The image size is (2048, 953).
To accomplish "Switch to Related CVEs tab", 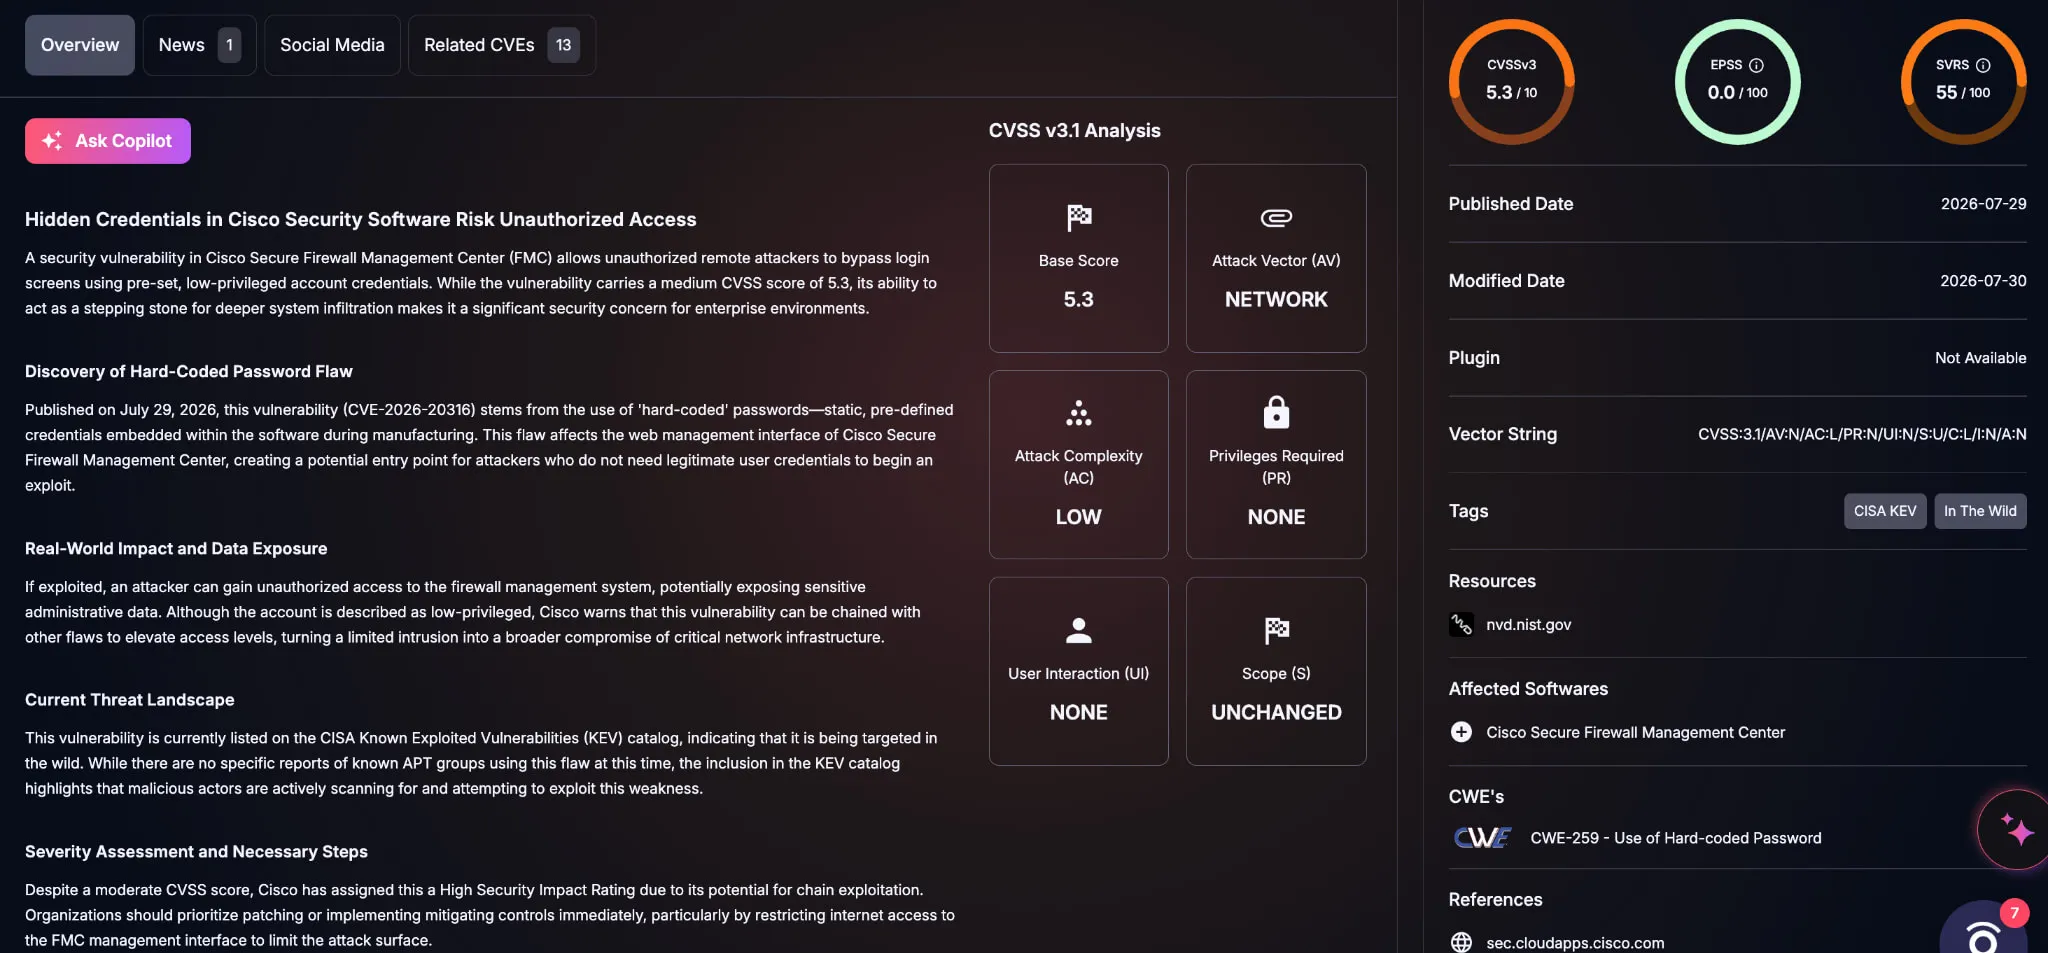I will [x=502, y=45].
